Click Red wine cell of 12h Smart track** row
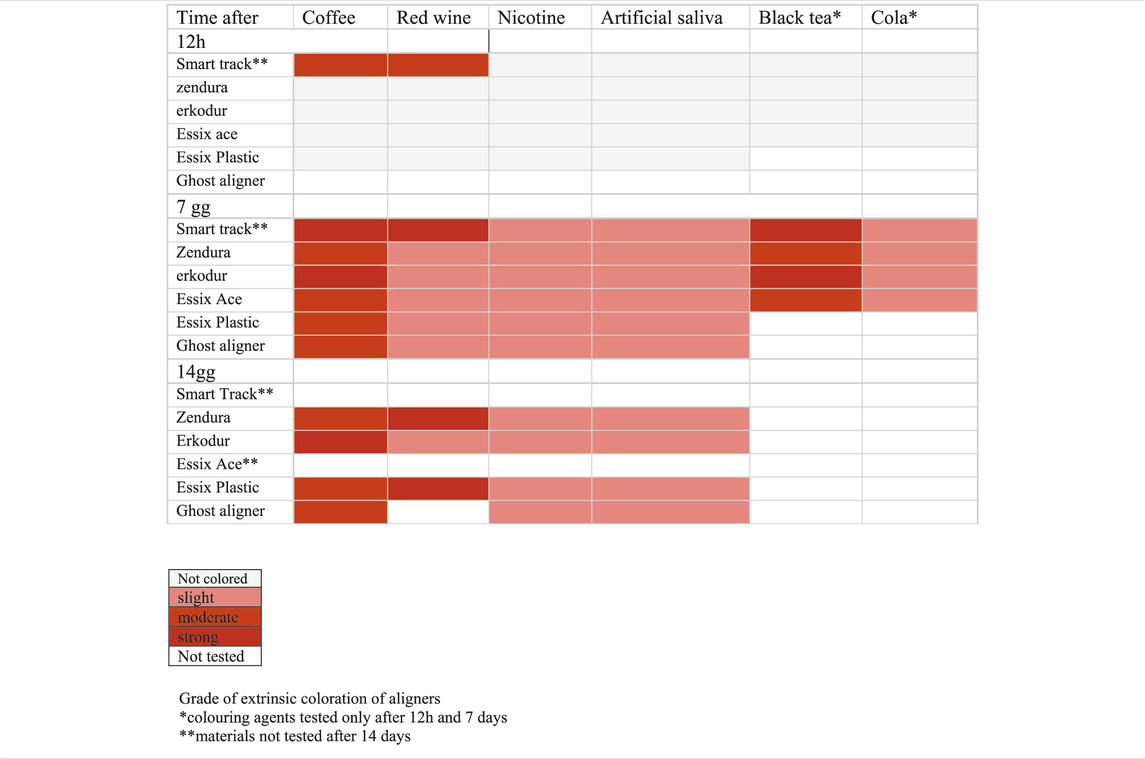The width and height of the screenshot is (1145, 759). click(438, 64)
